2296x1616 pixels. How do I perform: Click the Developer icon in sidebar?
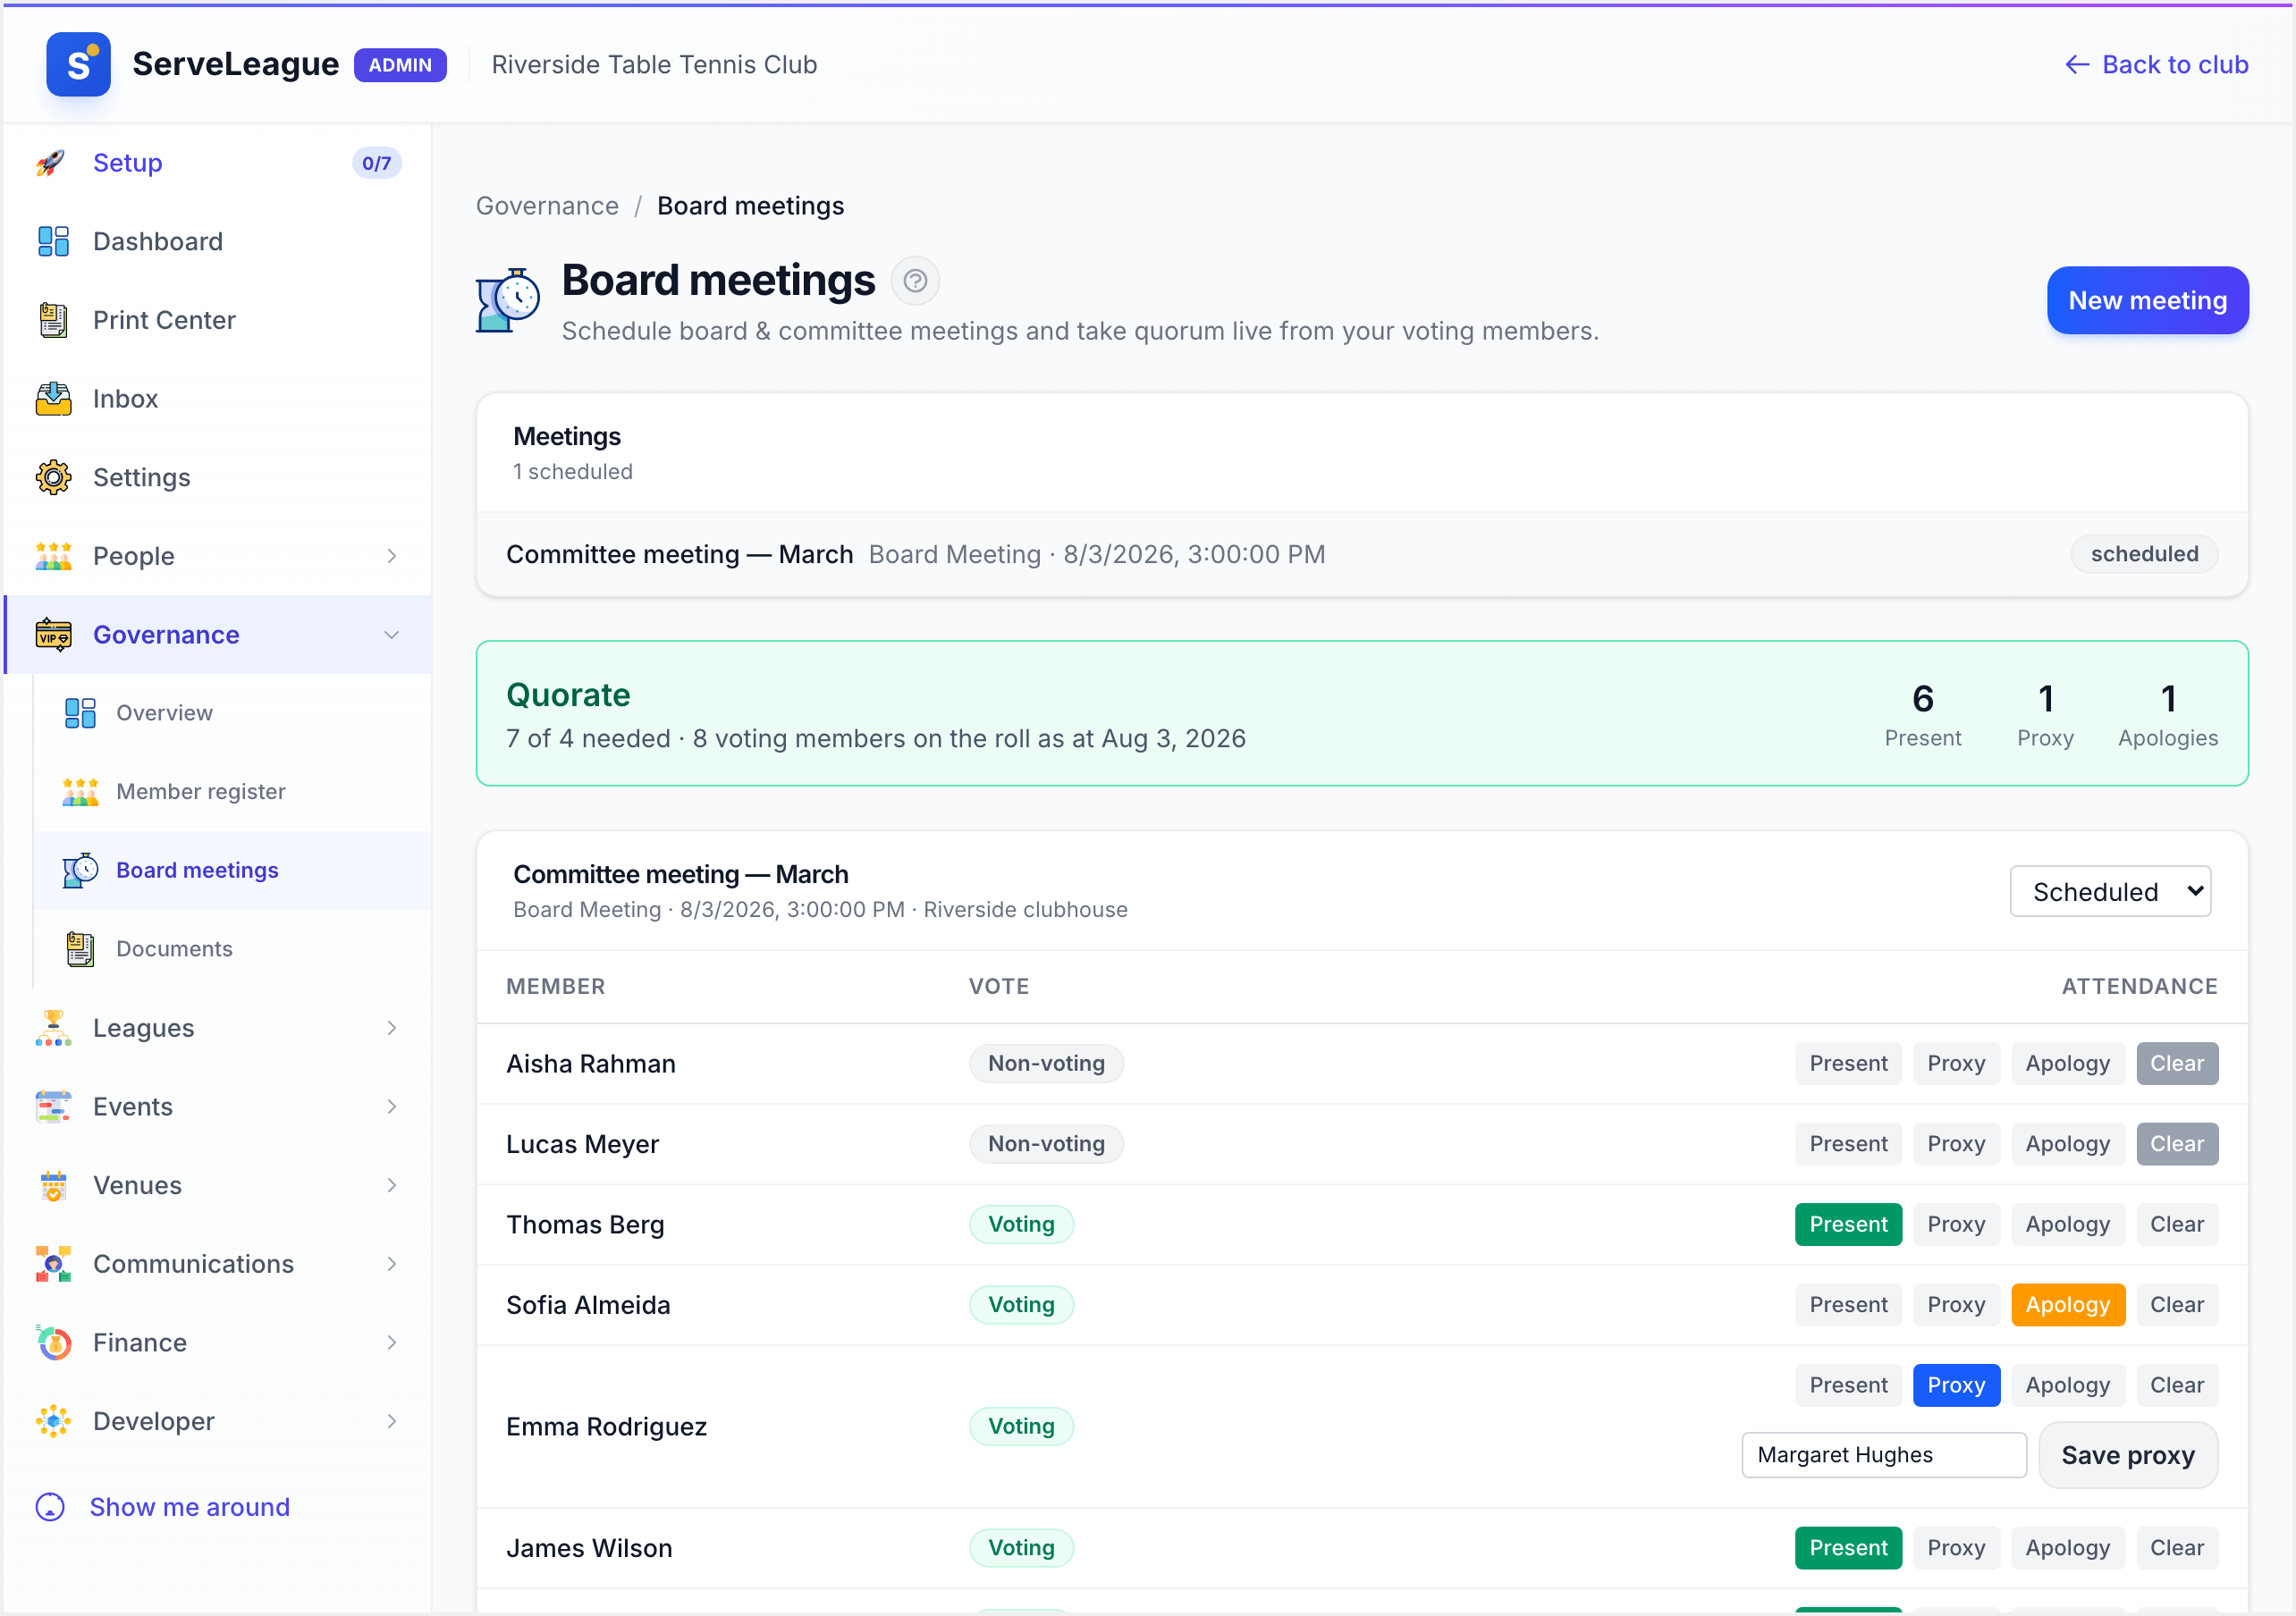[53, 1421]
